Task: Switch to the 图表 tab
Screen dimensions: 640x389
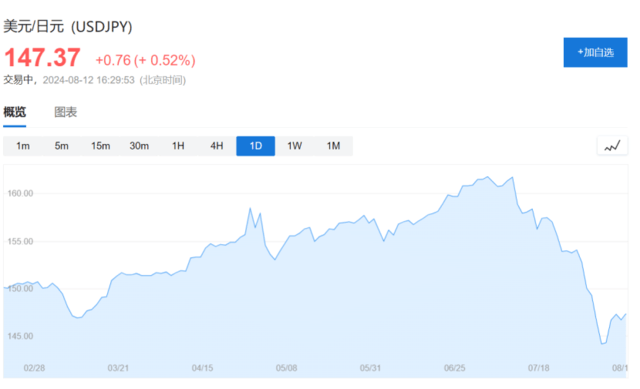Action: point(66,112)
